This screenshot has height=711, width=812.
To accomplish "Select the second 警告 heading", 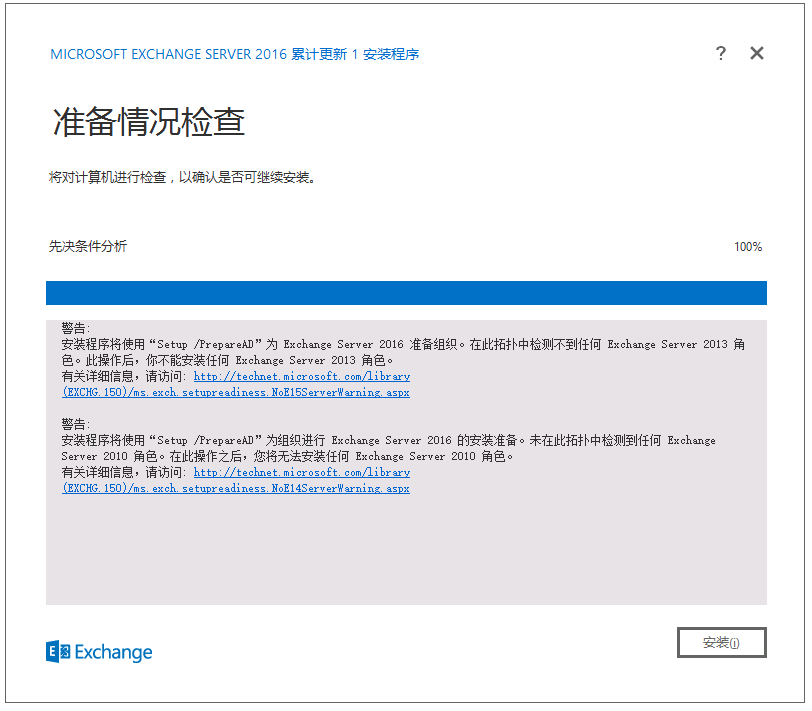I will (75, 424).
